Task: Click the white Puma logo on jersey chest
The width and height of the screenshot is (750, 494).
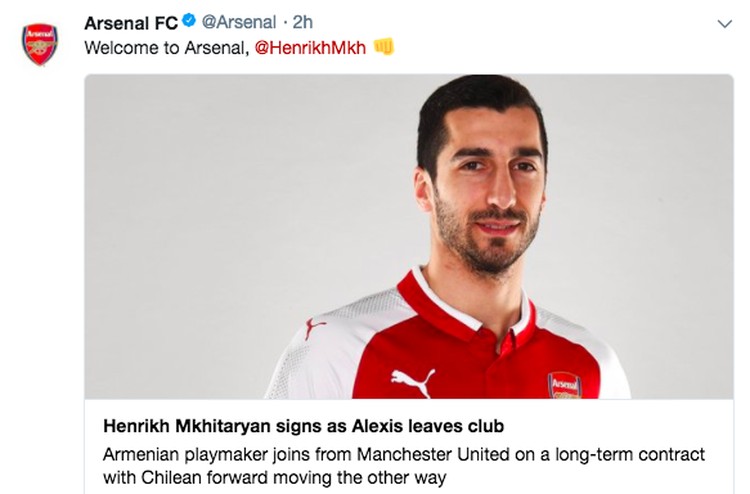Action: tap(413, 381)
